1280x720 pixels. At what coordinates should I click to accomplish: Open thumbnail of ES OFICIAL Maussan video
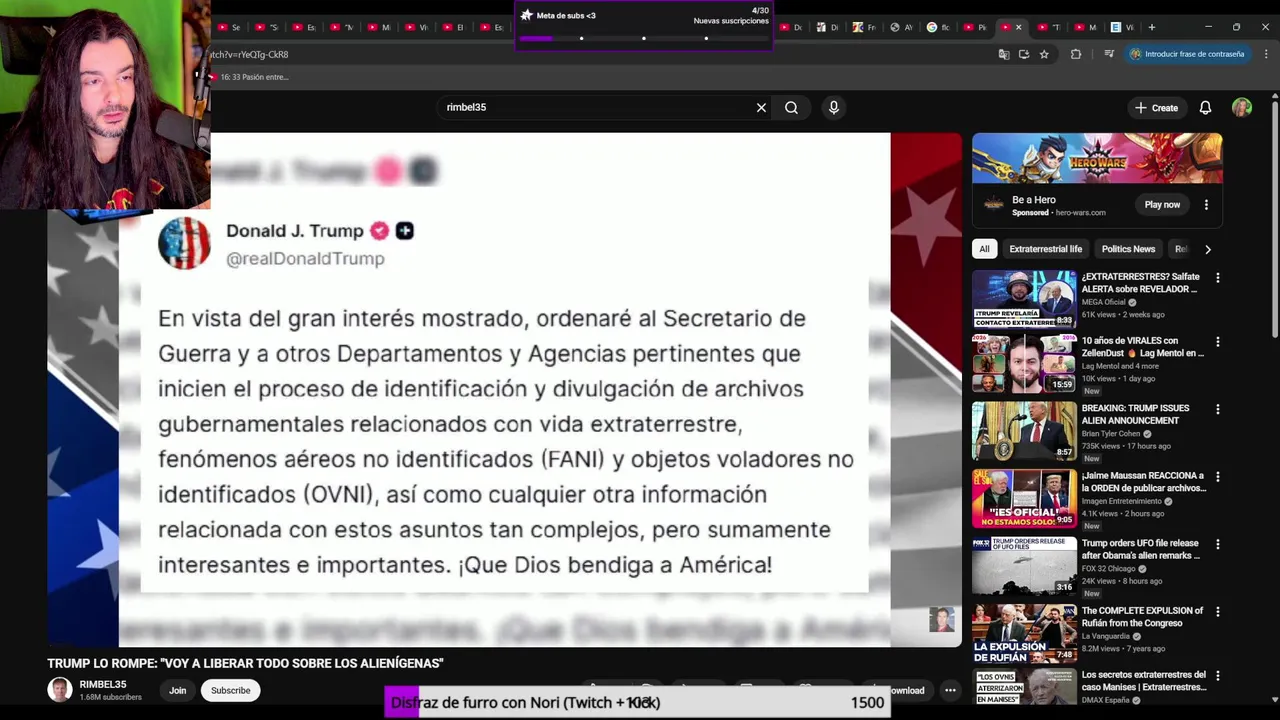pos(1024,498)
